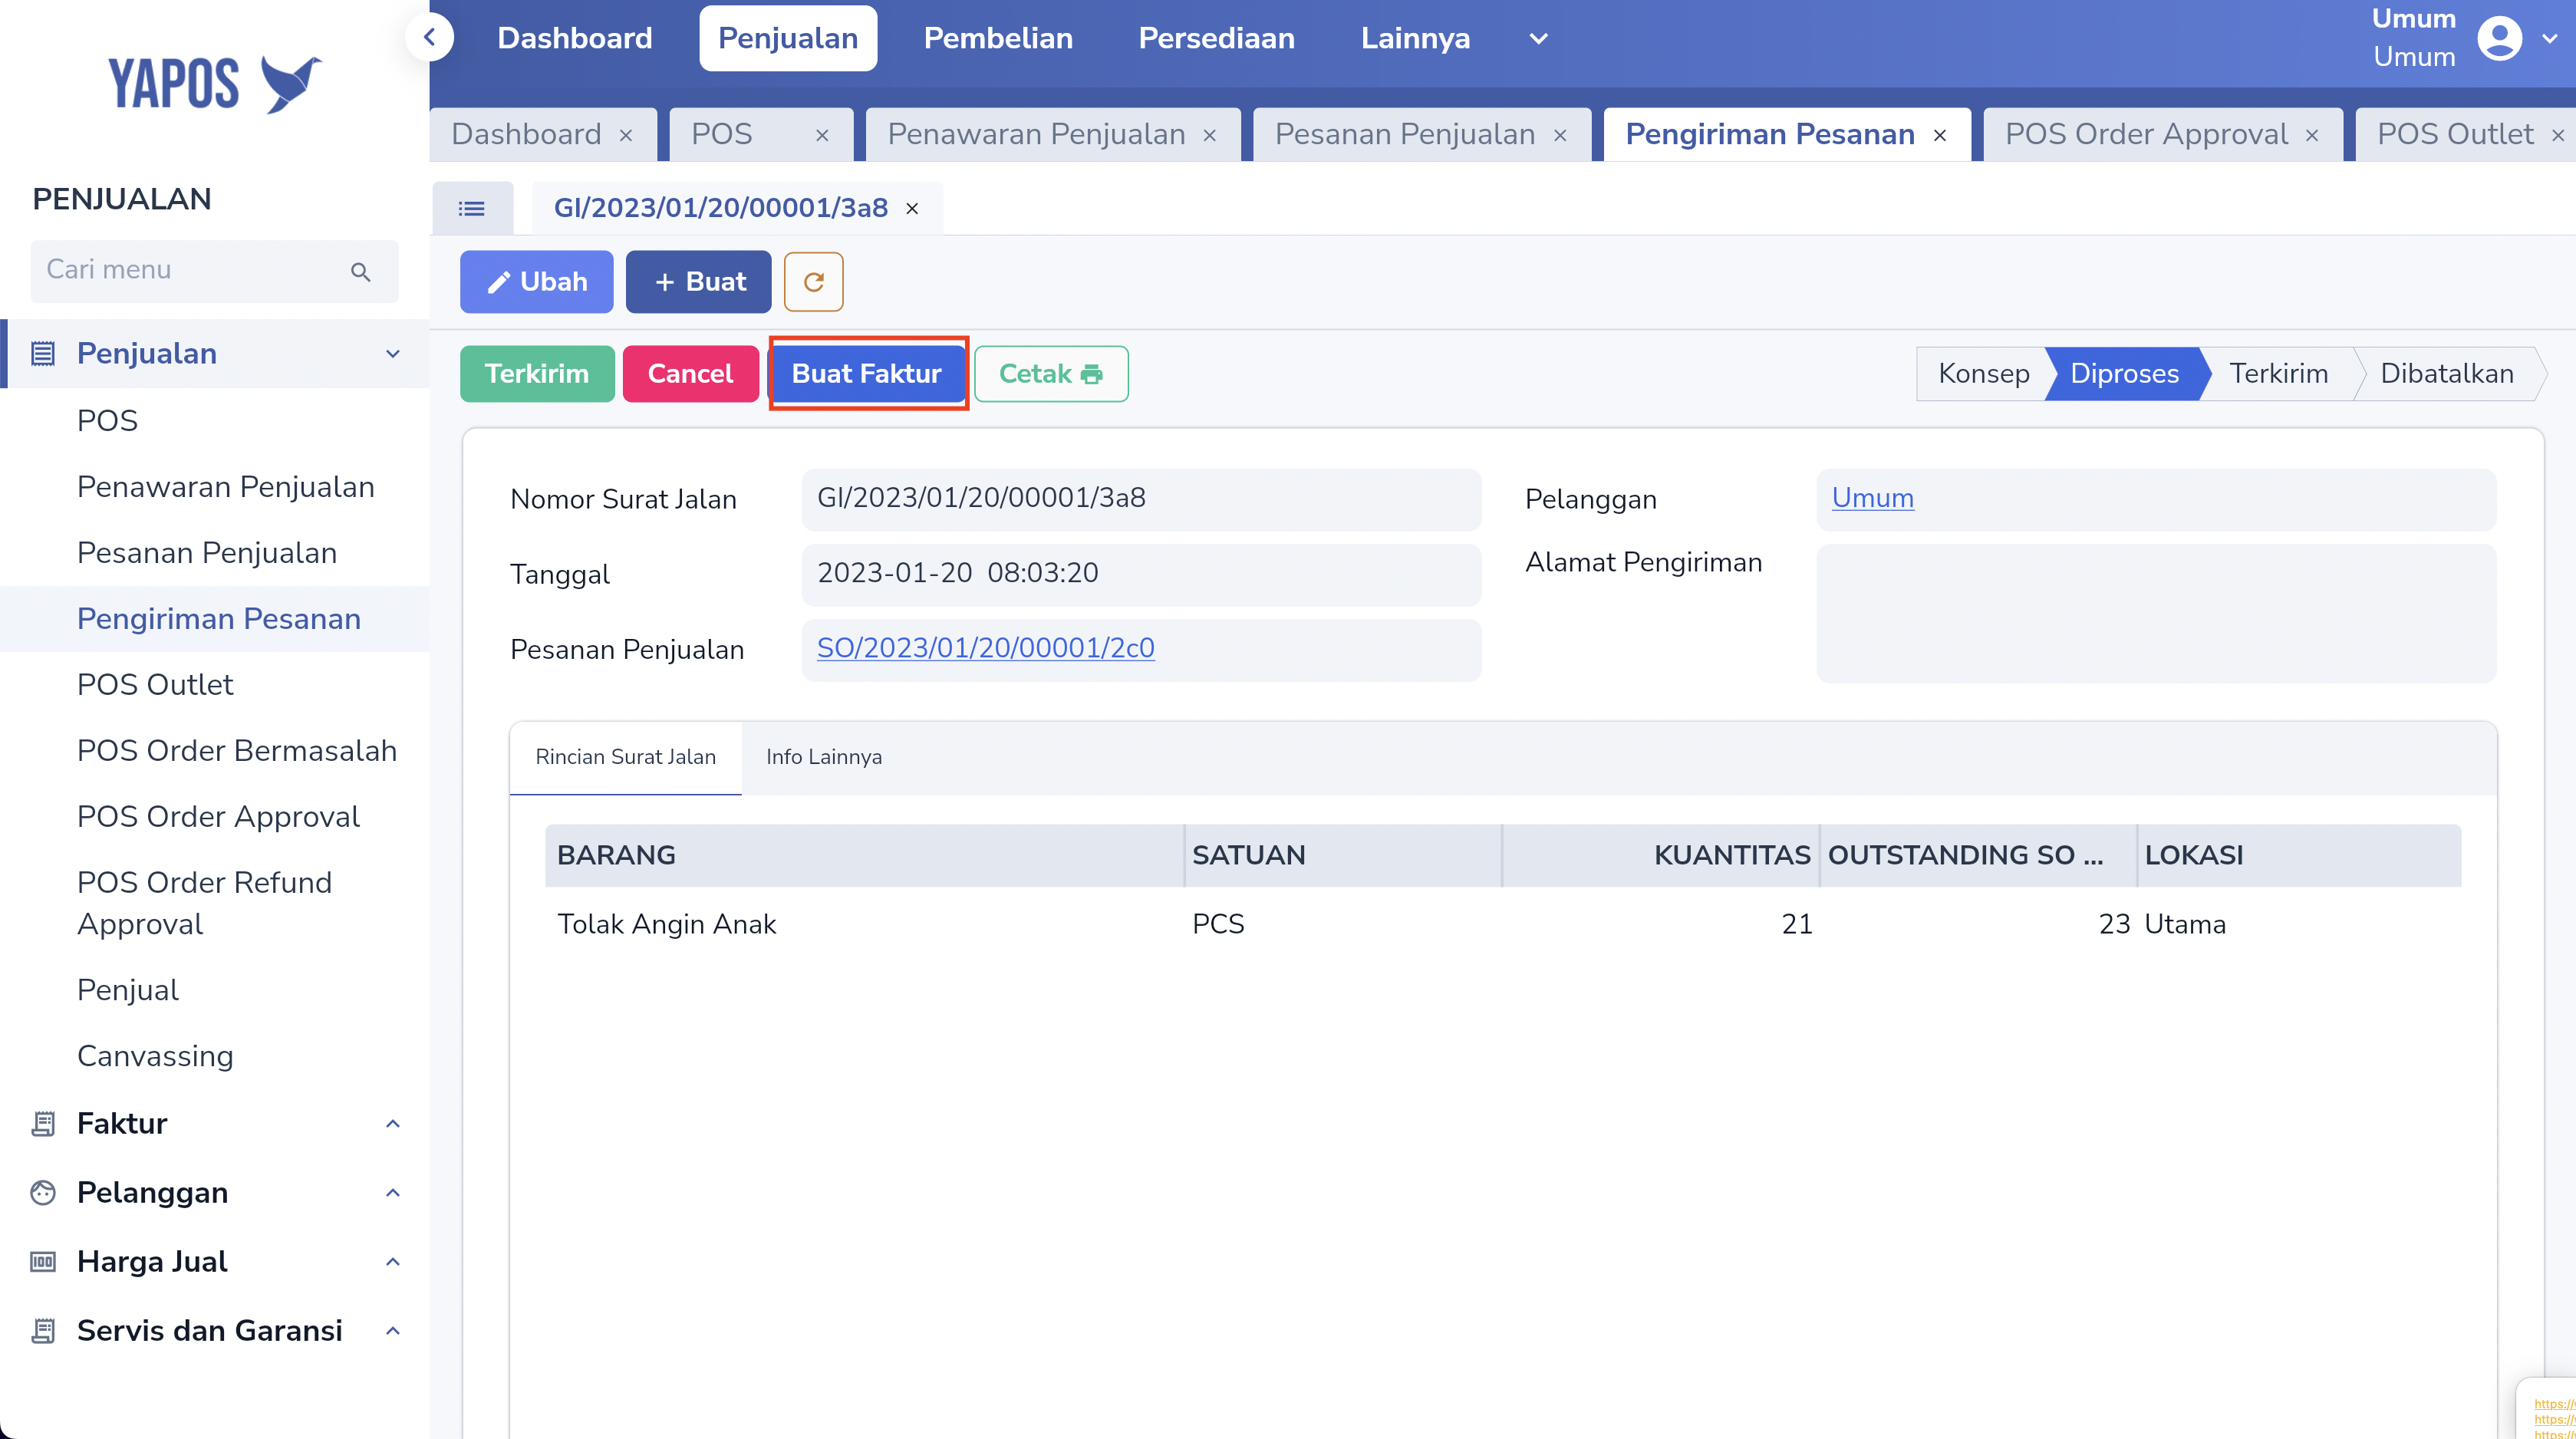
Task: Open the Umum customer link
Action: point(1873,498)
